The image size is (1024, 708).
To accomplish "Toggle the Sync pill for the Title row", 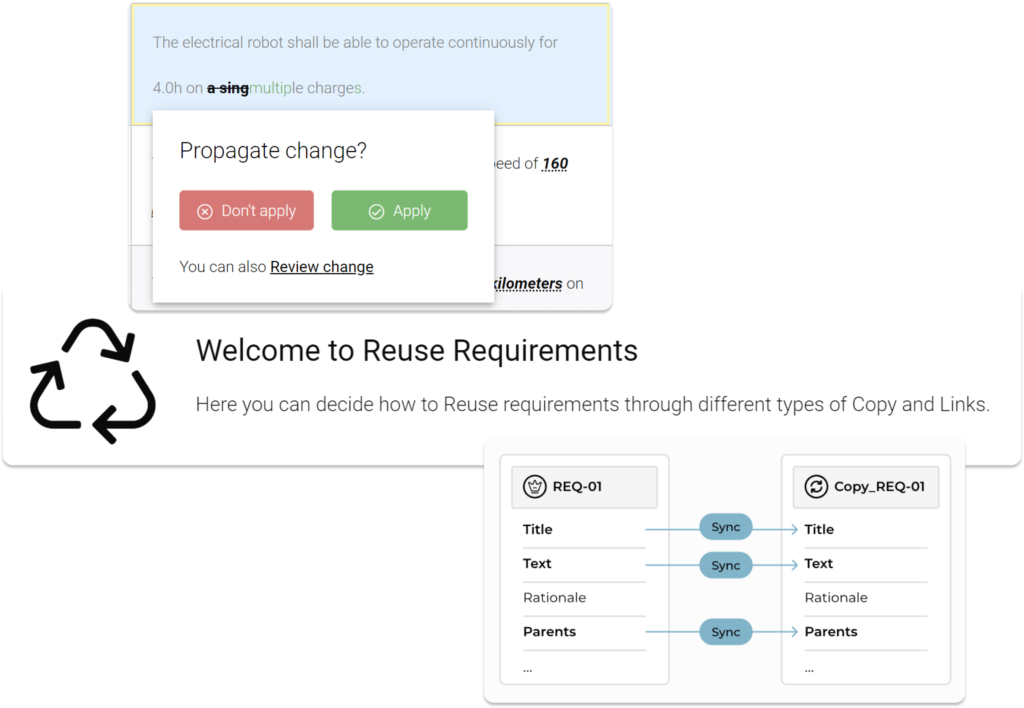I will pos(725,527).
